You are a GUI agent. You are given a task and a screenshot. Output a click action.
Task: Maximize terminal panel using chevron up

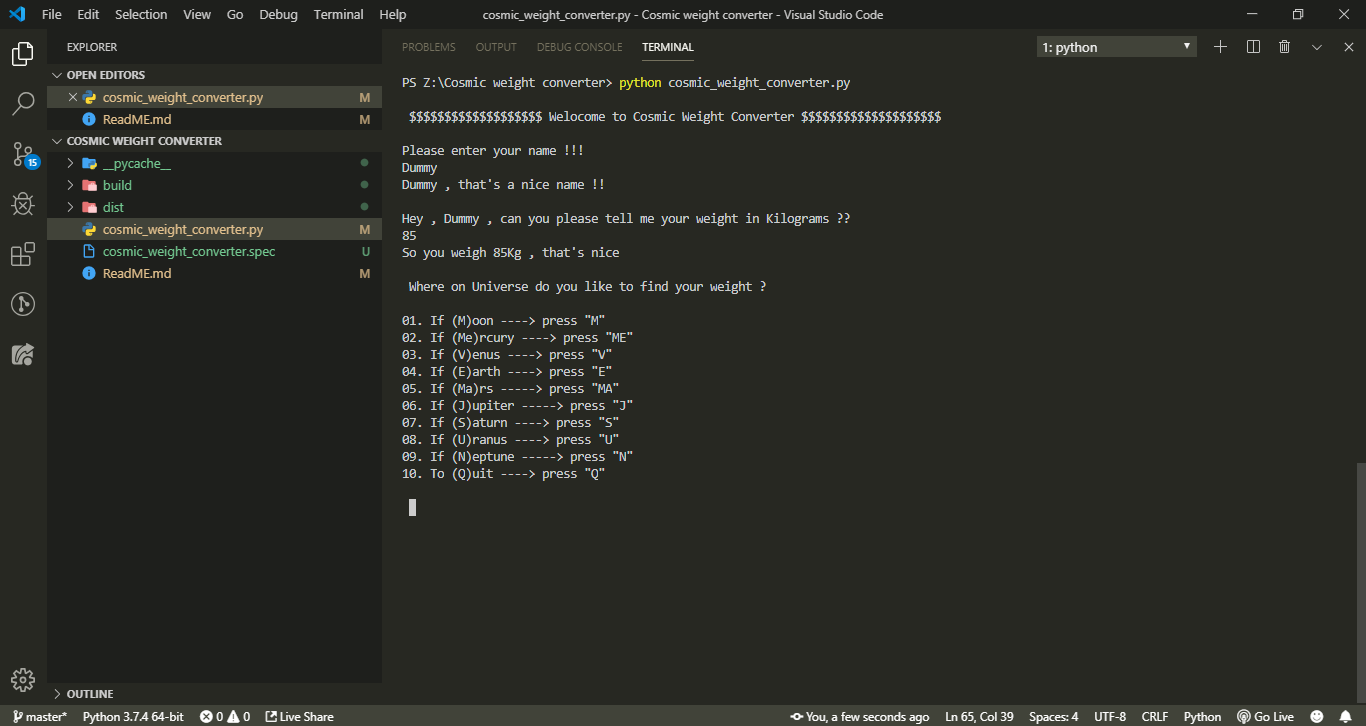1317,47
